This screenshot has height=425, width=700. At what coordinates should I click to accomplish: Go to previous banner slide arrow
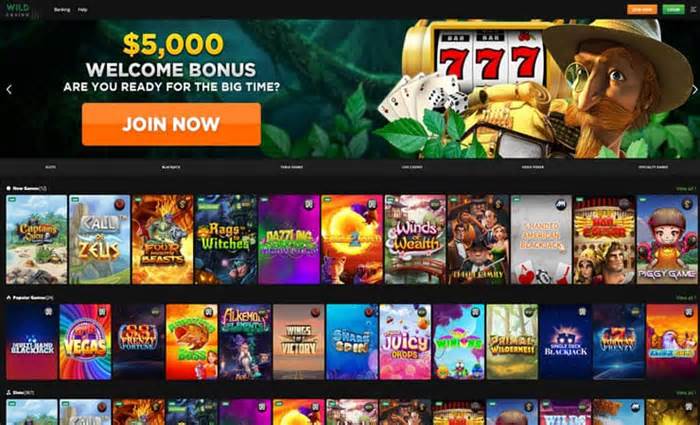(x=9, y=89)
